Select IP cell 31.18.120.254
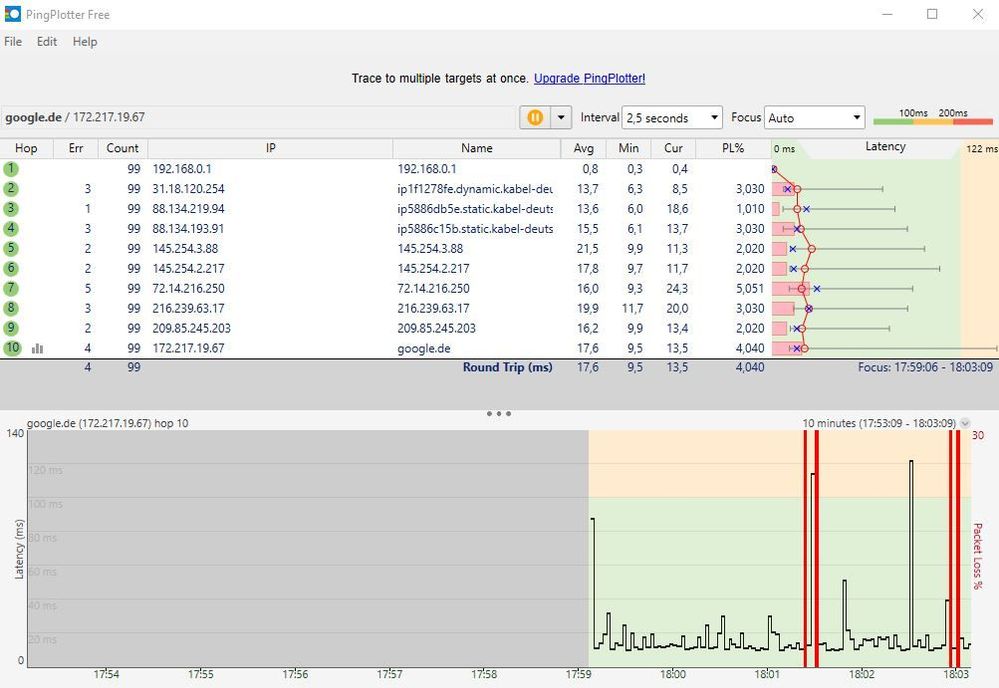999x688 pixels. coord(189,189)
